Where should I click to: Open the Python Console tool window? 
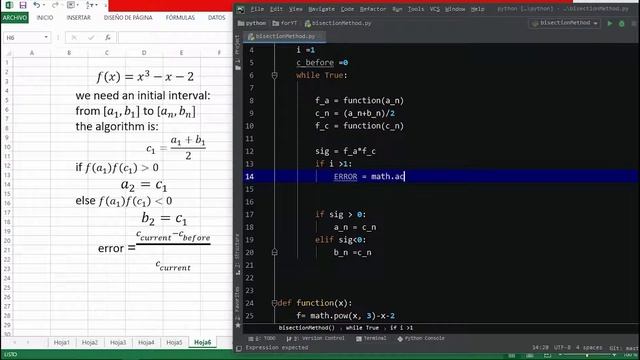(421, 338)
